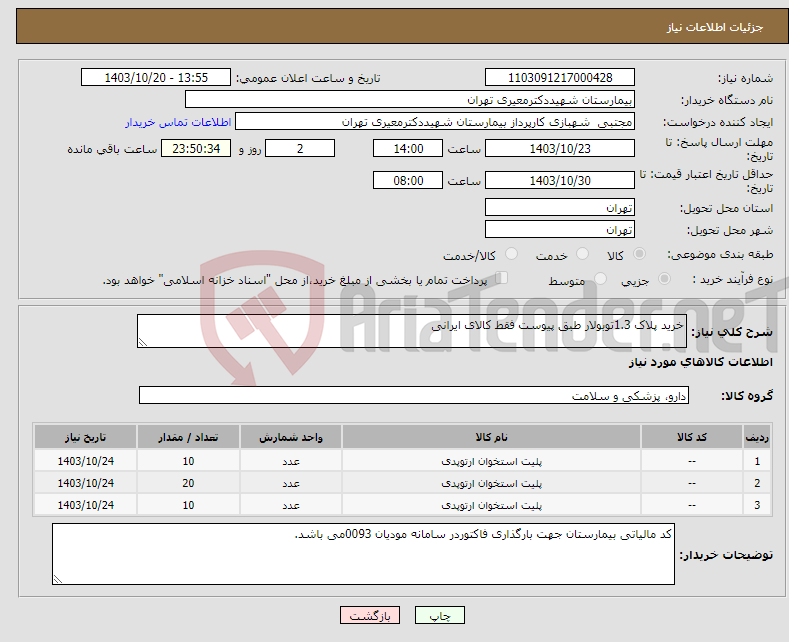789x642 pixels.
Task: Select the متوسط purchase type radio
Action: pos(600,279)
